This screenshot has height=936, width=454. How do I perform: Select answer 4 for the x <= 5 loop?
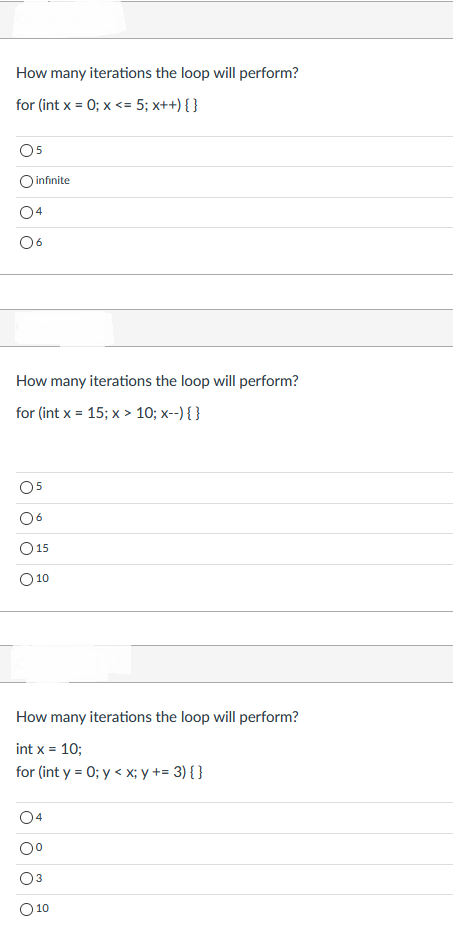point(26,211)
